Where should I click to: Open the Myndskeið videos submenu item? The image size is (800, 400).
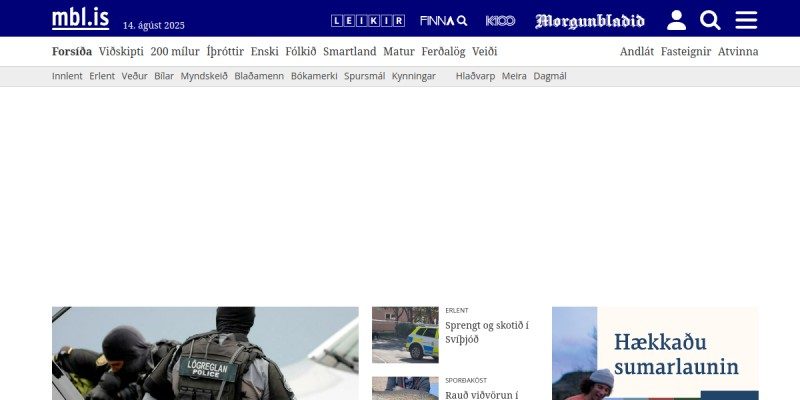(x=204, y=76)
